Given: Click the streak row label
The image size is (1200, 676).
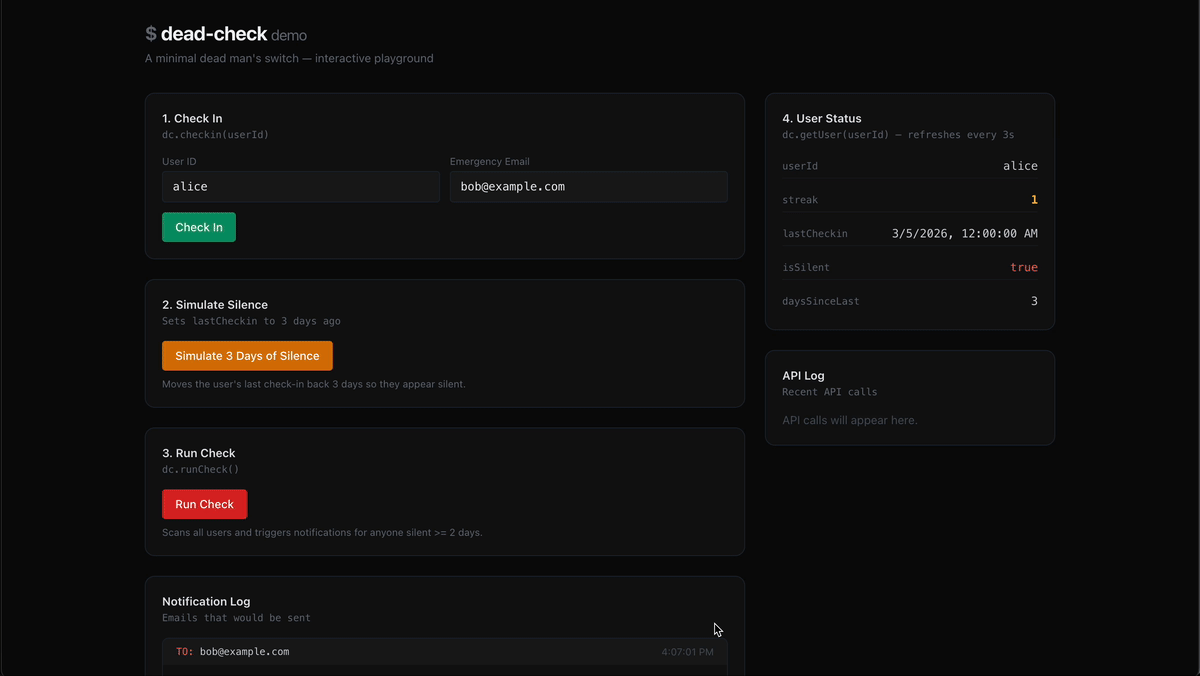Looking at the screenshot, I should (800, 200).
